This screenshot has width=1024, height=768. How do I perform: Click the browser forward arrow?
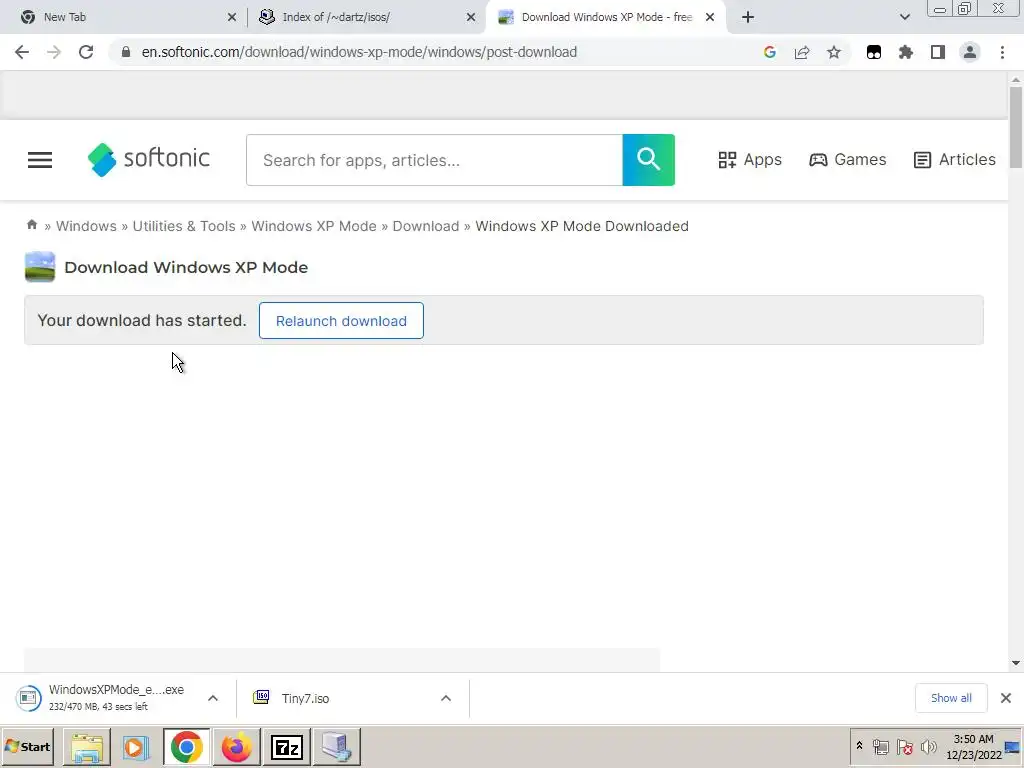[54, 52]
